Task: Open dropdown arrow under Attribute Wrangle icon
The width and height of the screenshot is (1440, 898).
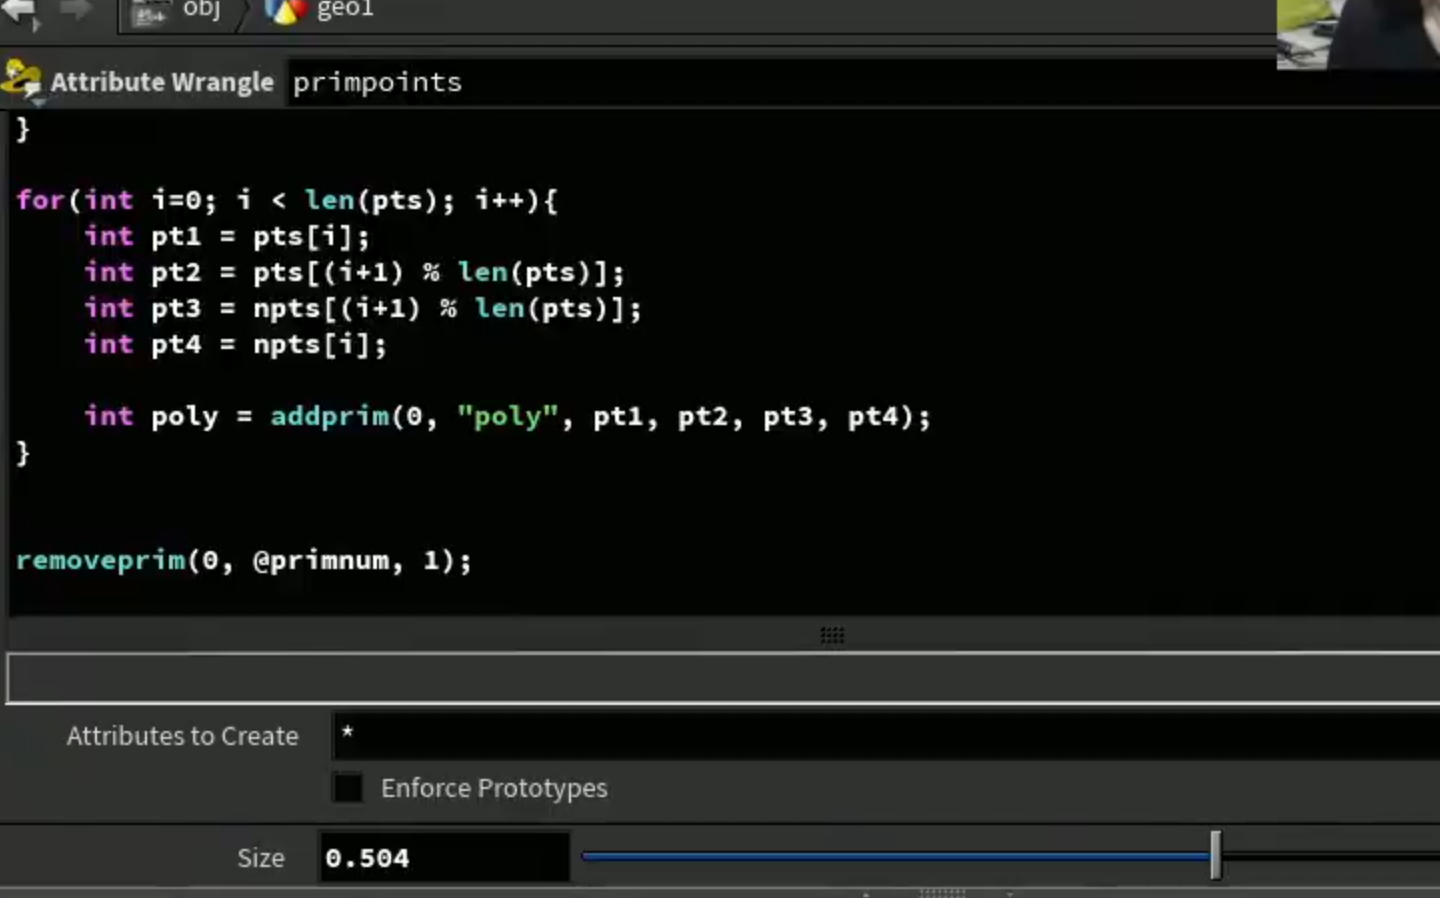Action: pyautogui.click(x=38, y=102)
